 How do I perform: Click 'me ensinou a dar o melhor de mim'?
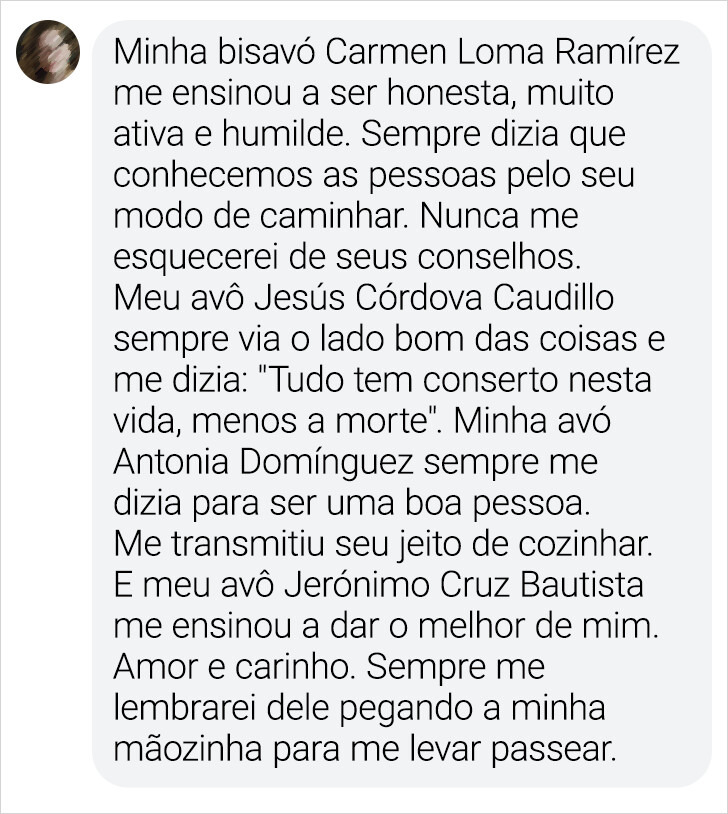pos(383,626)
